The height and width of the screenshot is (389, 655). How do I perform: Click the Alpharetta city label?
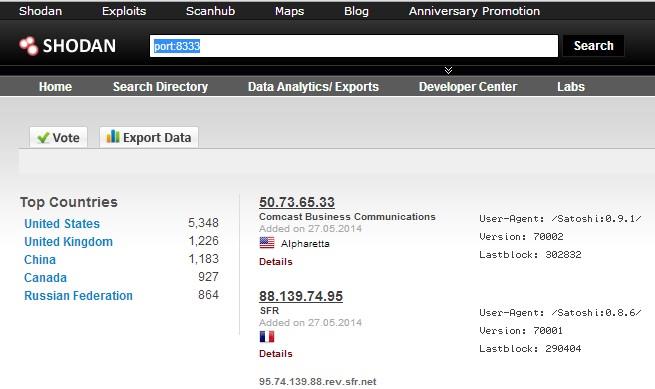305,244
